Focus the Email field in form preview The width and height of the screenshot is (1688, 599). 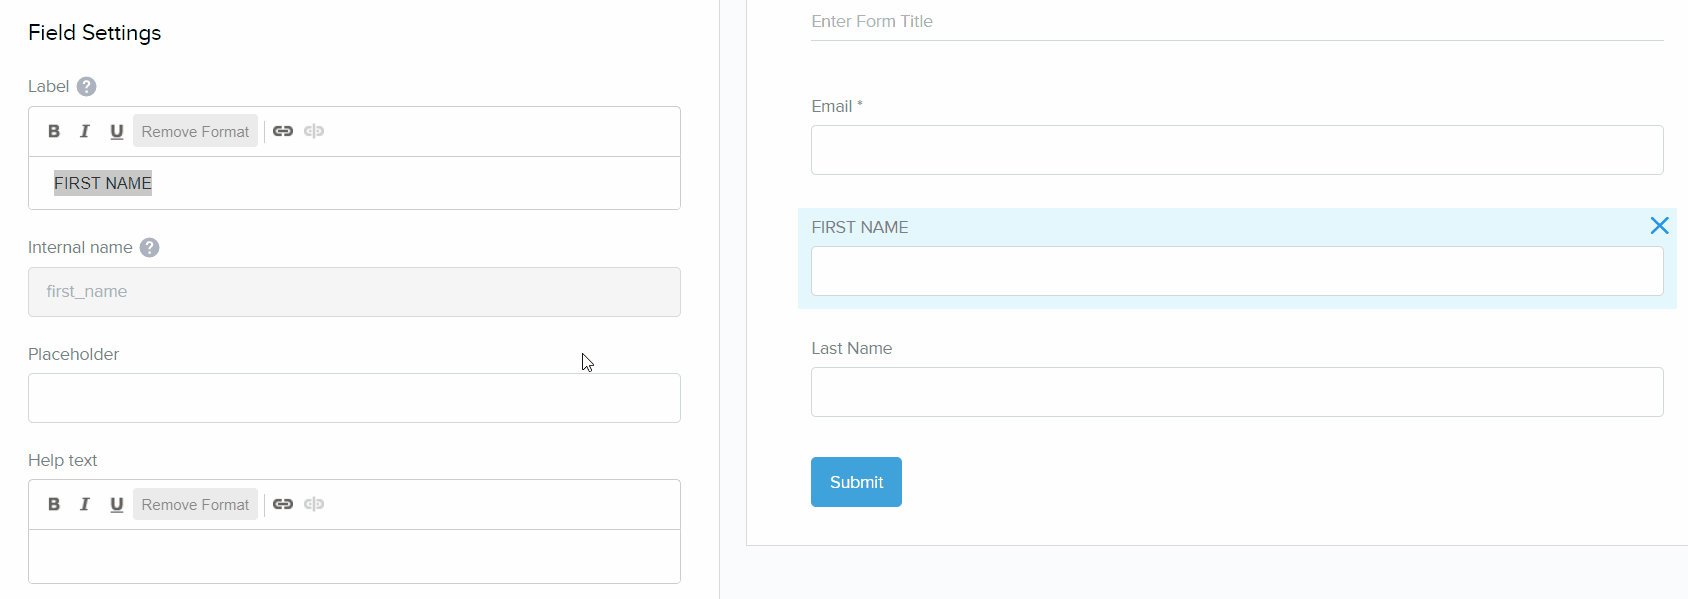pos(1237,150)
